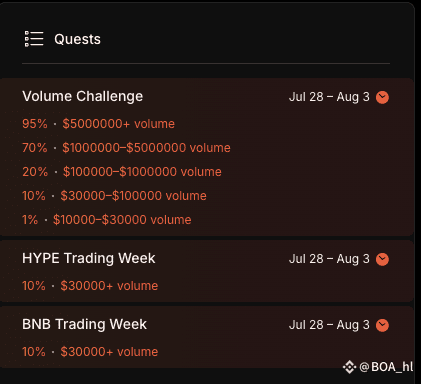Click the 1% $10000–$30000 volume tier
The height and width of the screenshot is (384, 421).
[107, 220]
